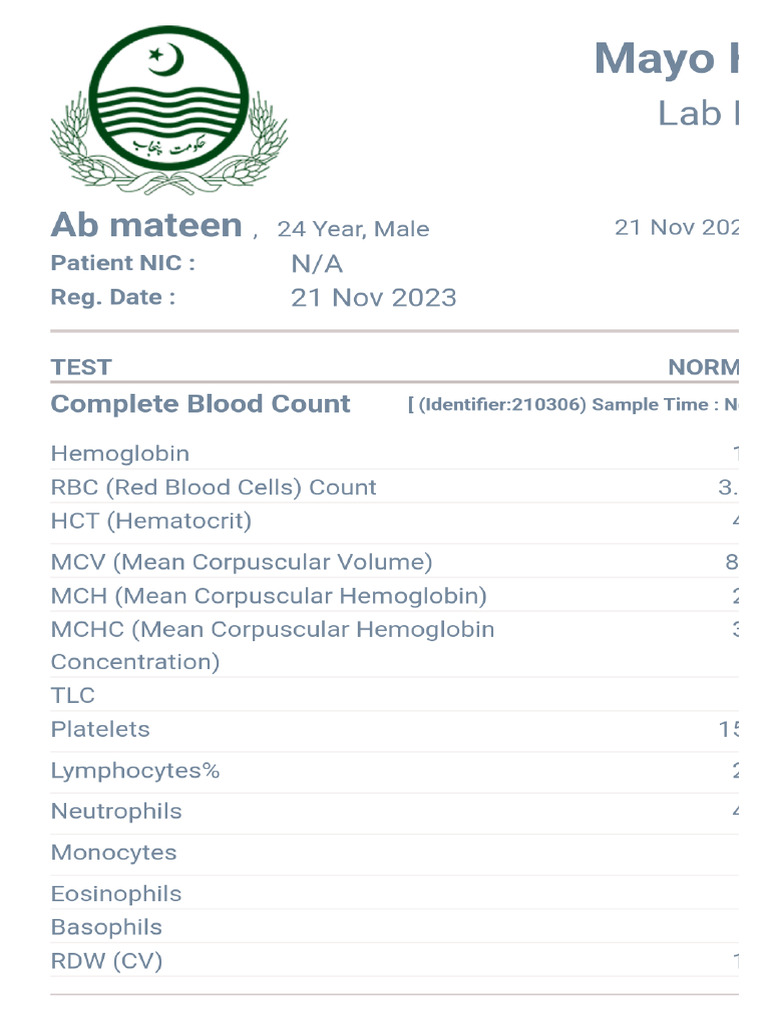Click the Complete Blood Count heading

click(x=200, y=404)
